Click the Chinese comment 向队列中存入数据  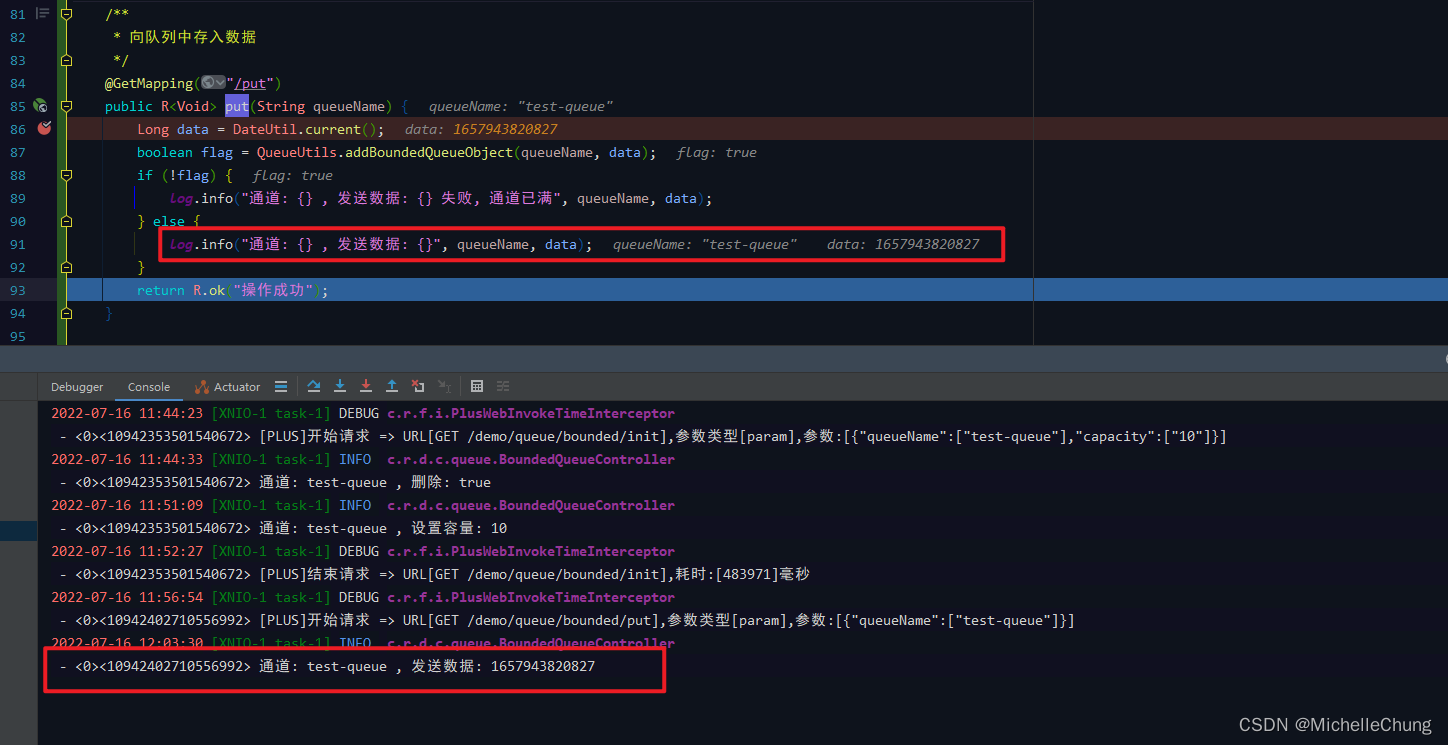coord(192,37)
